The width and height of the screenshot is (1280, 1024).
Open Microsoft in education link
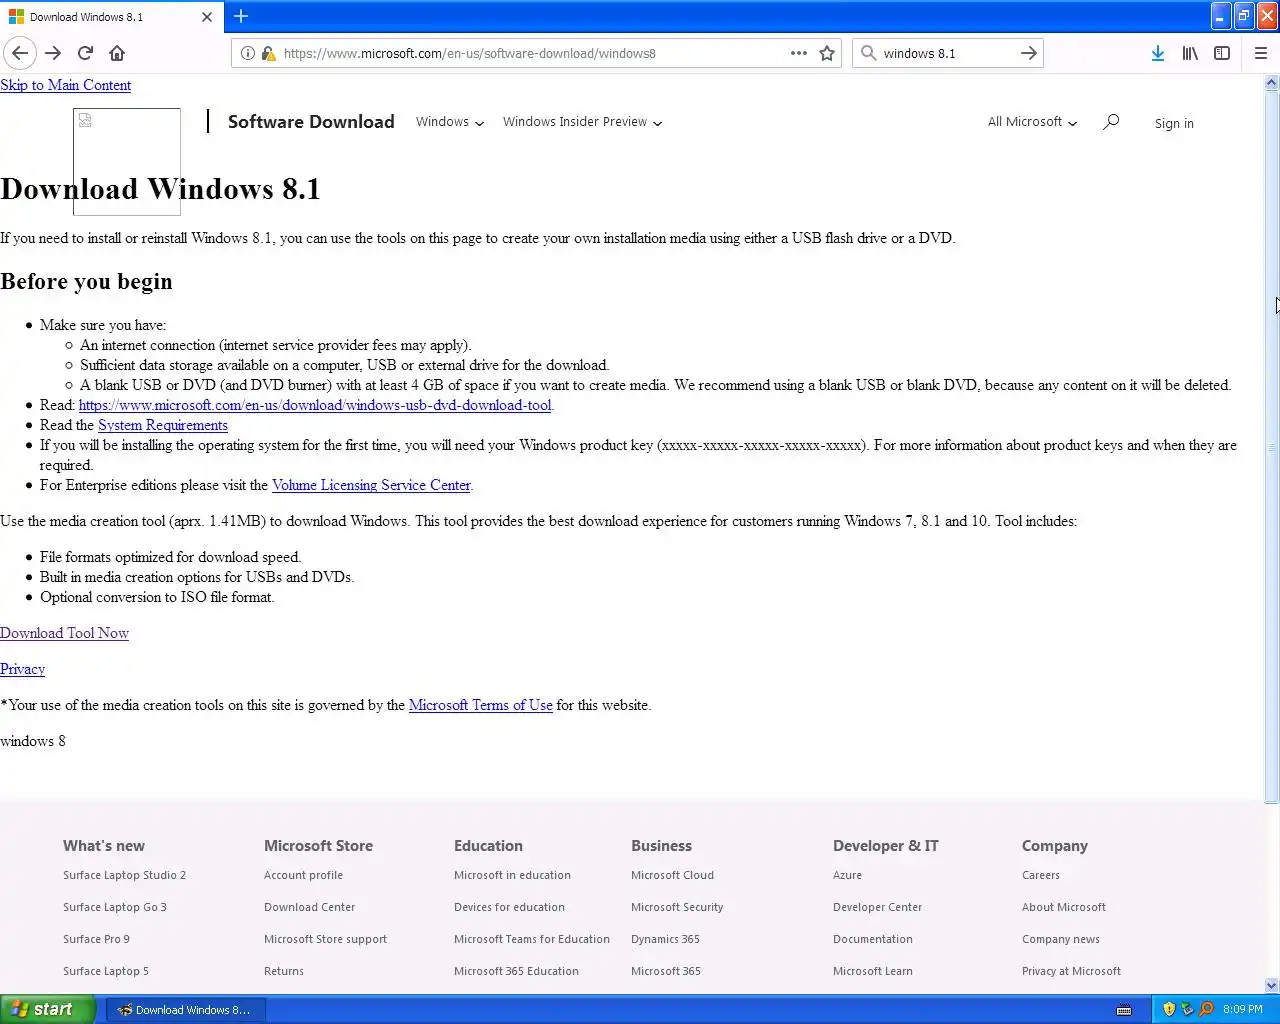pos(512,875)
